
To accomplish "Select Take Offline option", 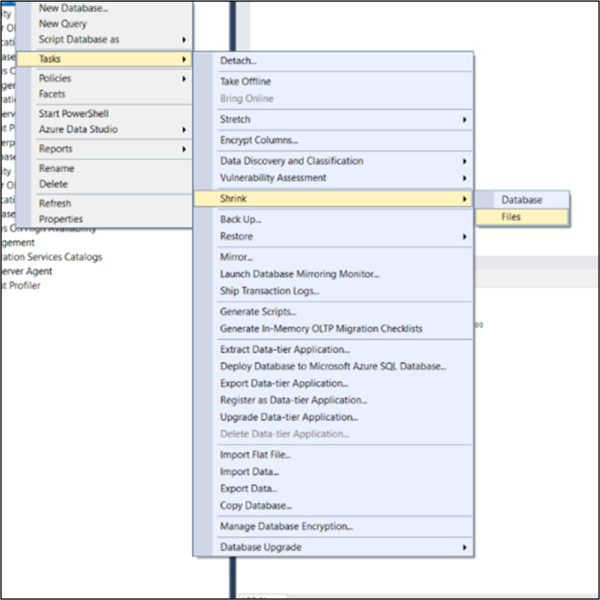I will click(x=246, y=82).
